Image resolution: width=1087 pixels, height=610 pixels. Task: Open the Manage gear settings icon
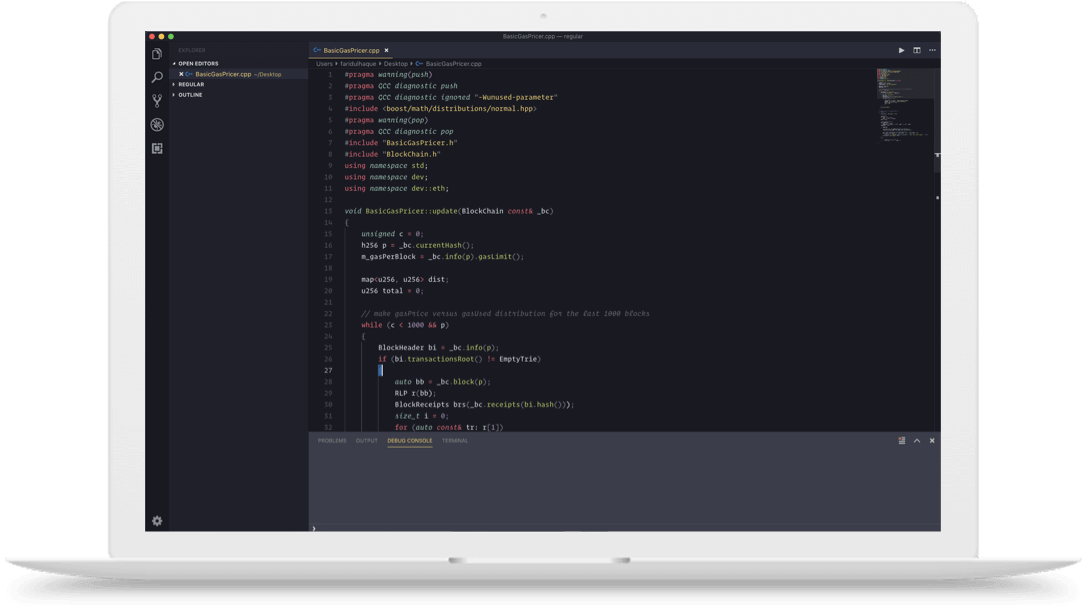click(157, 521)
